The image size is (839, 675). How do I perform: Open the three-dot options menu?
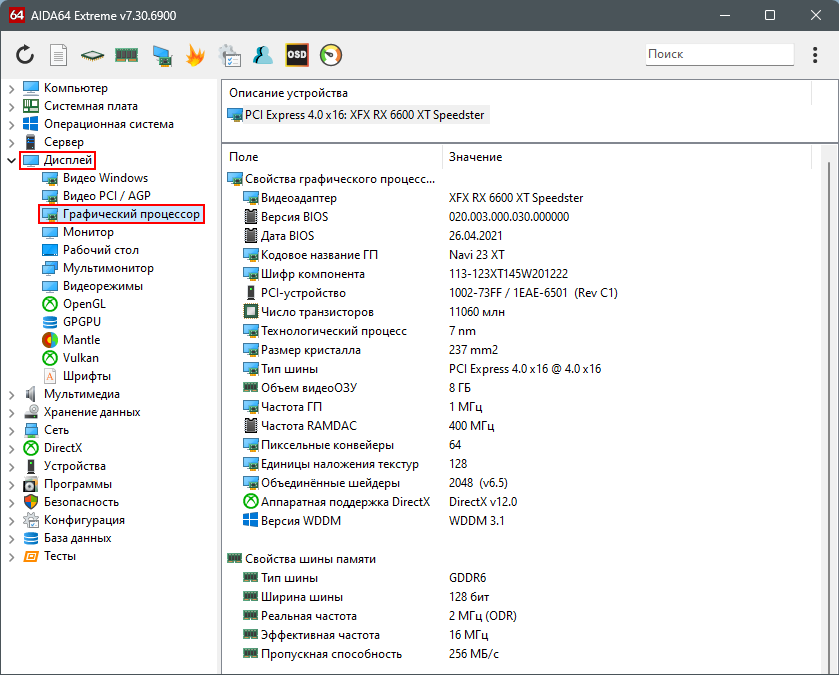[x=815, y=55]
